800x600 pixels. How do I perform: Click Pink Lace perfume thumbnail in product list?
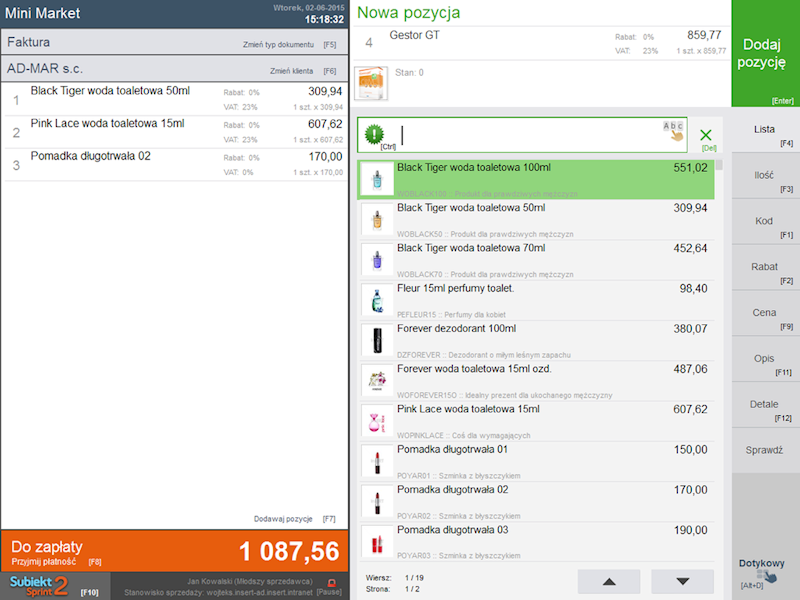click(377, 421)
